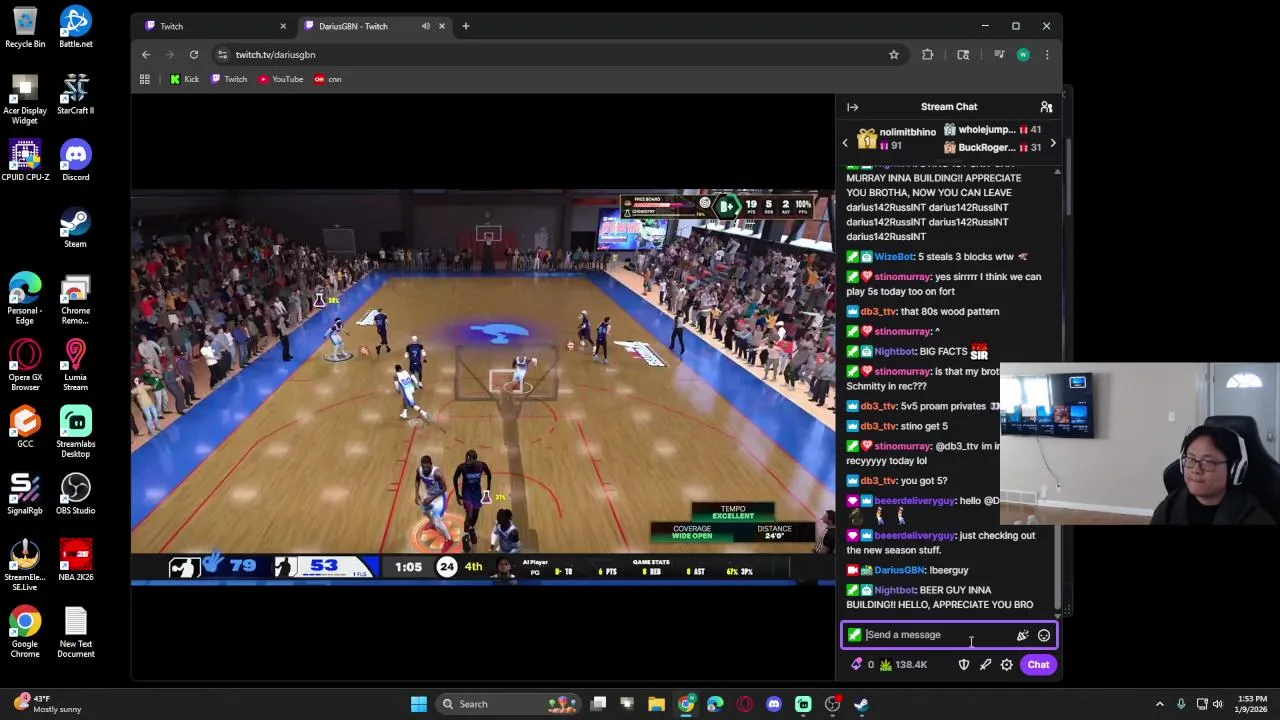Open the Steam desktop shortcut
The height and width of the screenshot is (720, 1280).
click(x=76, y=228)
